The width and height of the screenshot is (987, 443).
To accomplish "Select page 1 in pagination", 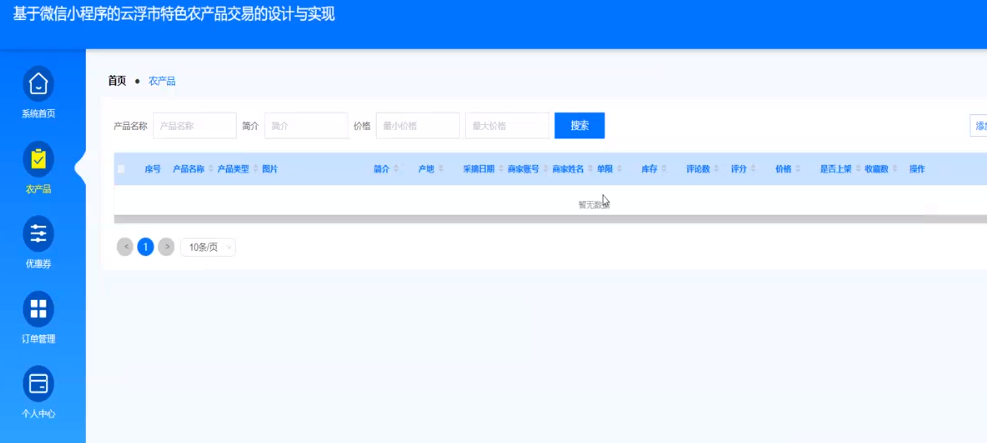I will coord(145,247).
